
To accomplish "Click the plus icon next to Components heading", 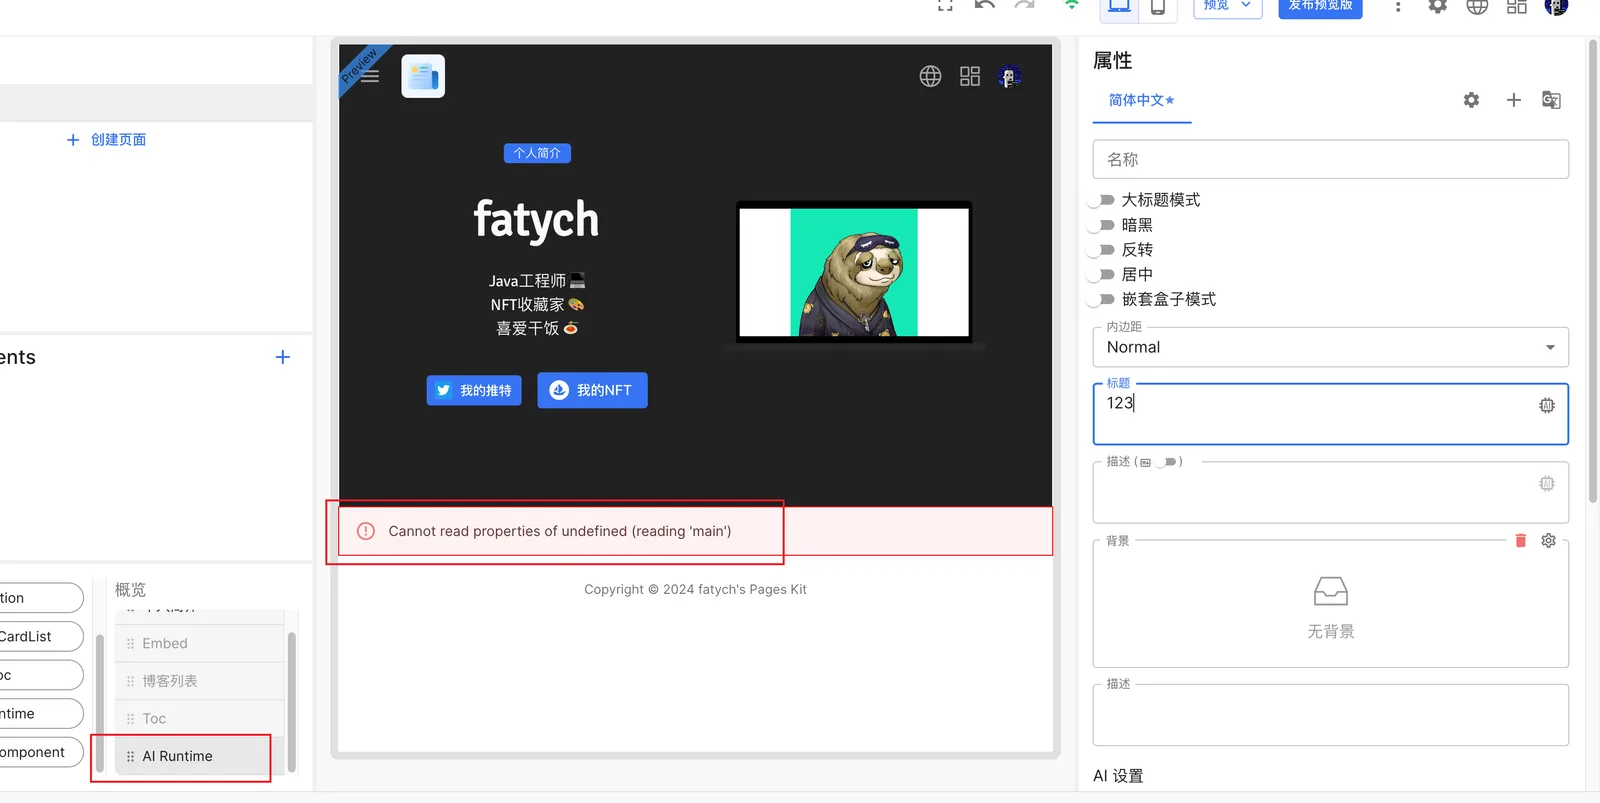I will tap(283, 357).
